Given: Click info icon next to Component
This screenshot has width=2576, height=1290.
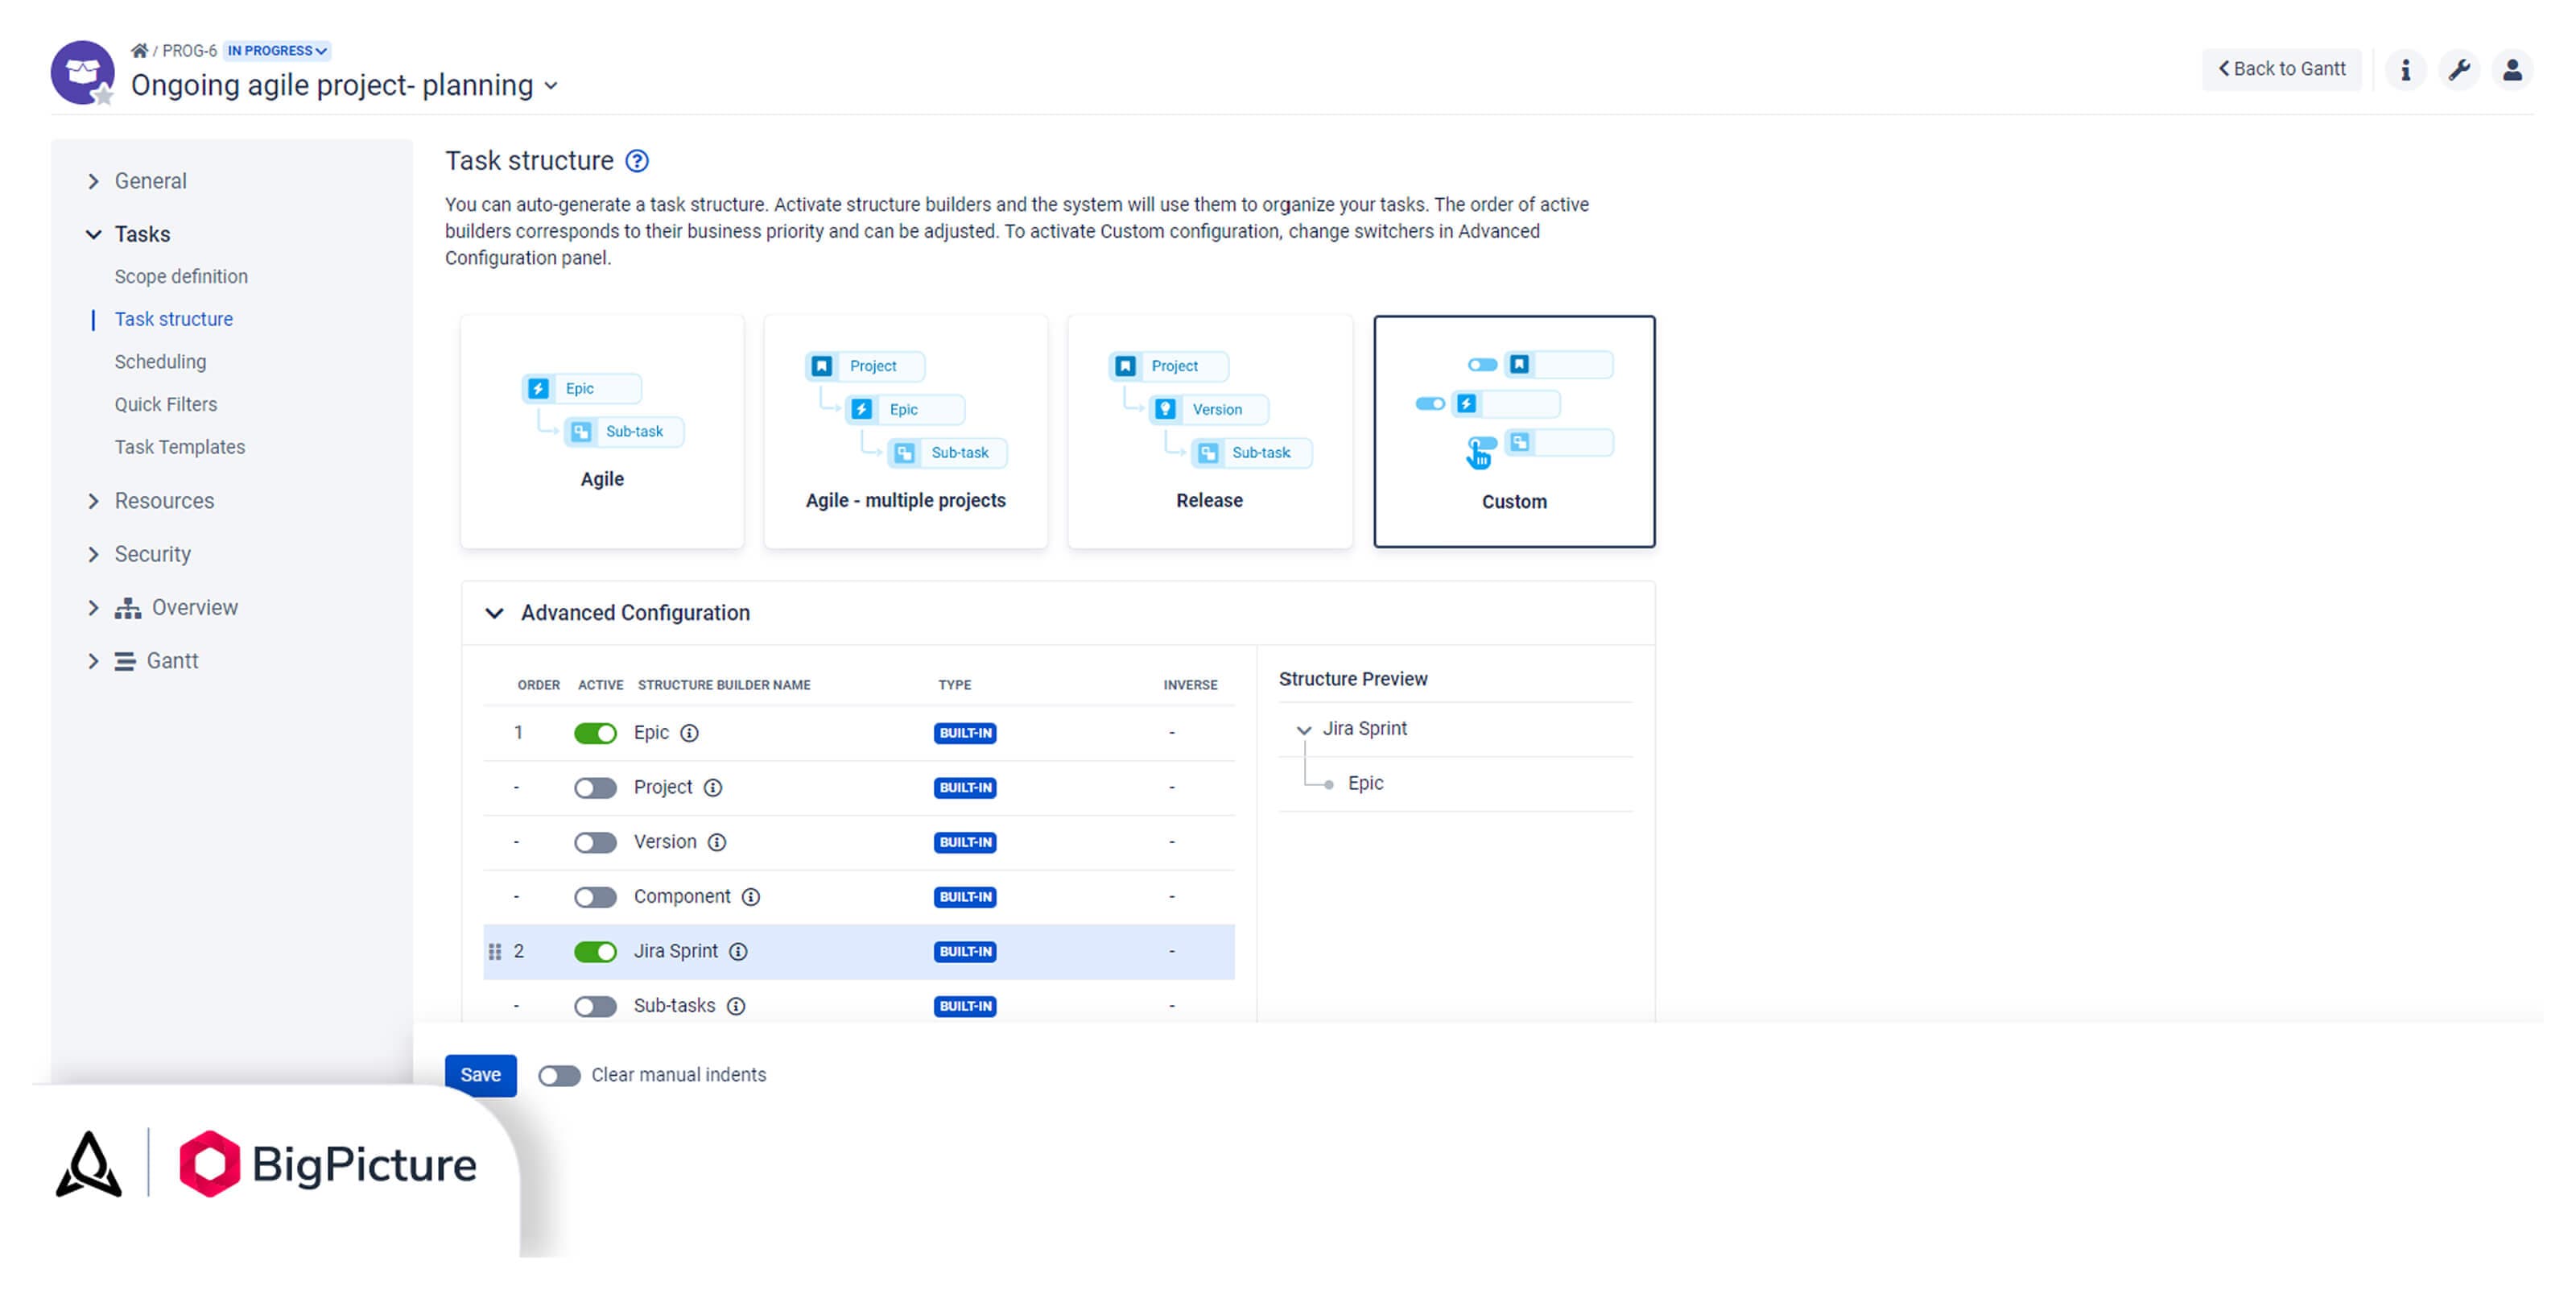Looking at the screenshot, I should (x=750, y=897).
